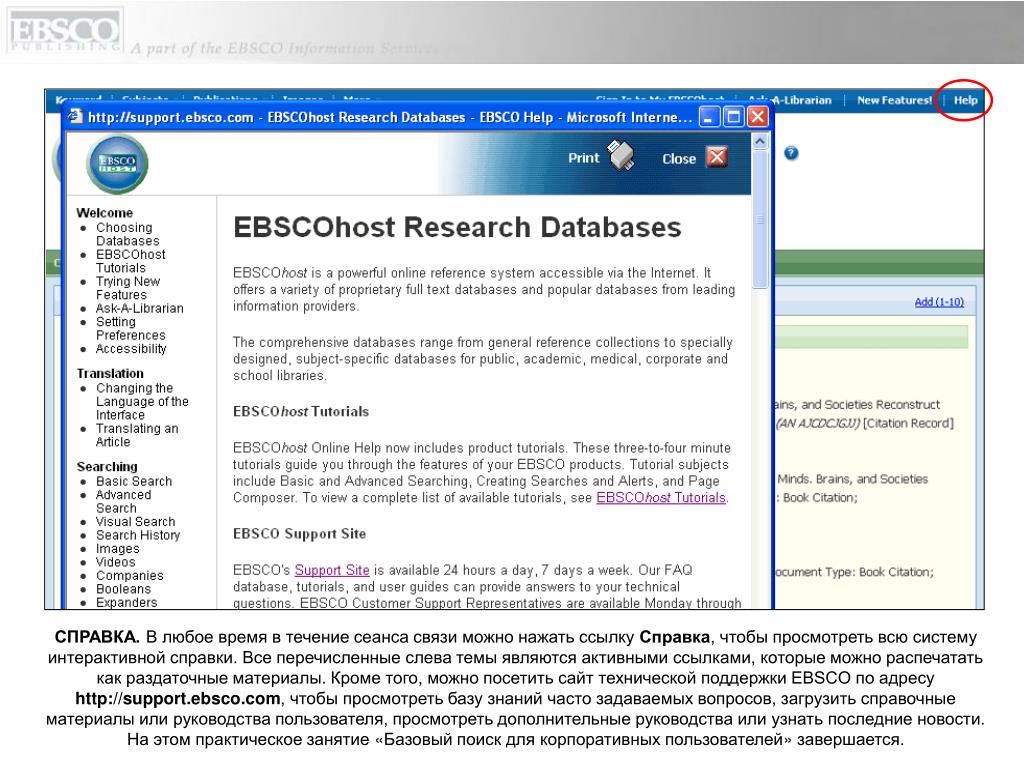Click the Print text label
This screenshot has width=1024, height=768.
coord(583,158)
